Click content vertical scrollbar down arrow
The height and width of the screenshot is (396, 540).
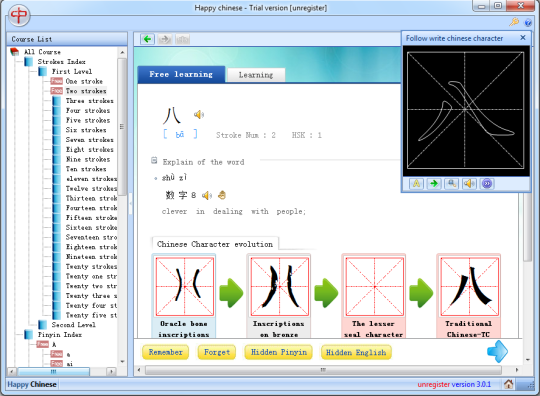coord(528,360)
